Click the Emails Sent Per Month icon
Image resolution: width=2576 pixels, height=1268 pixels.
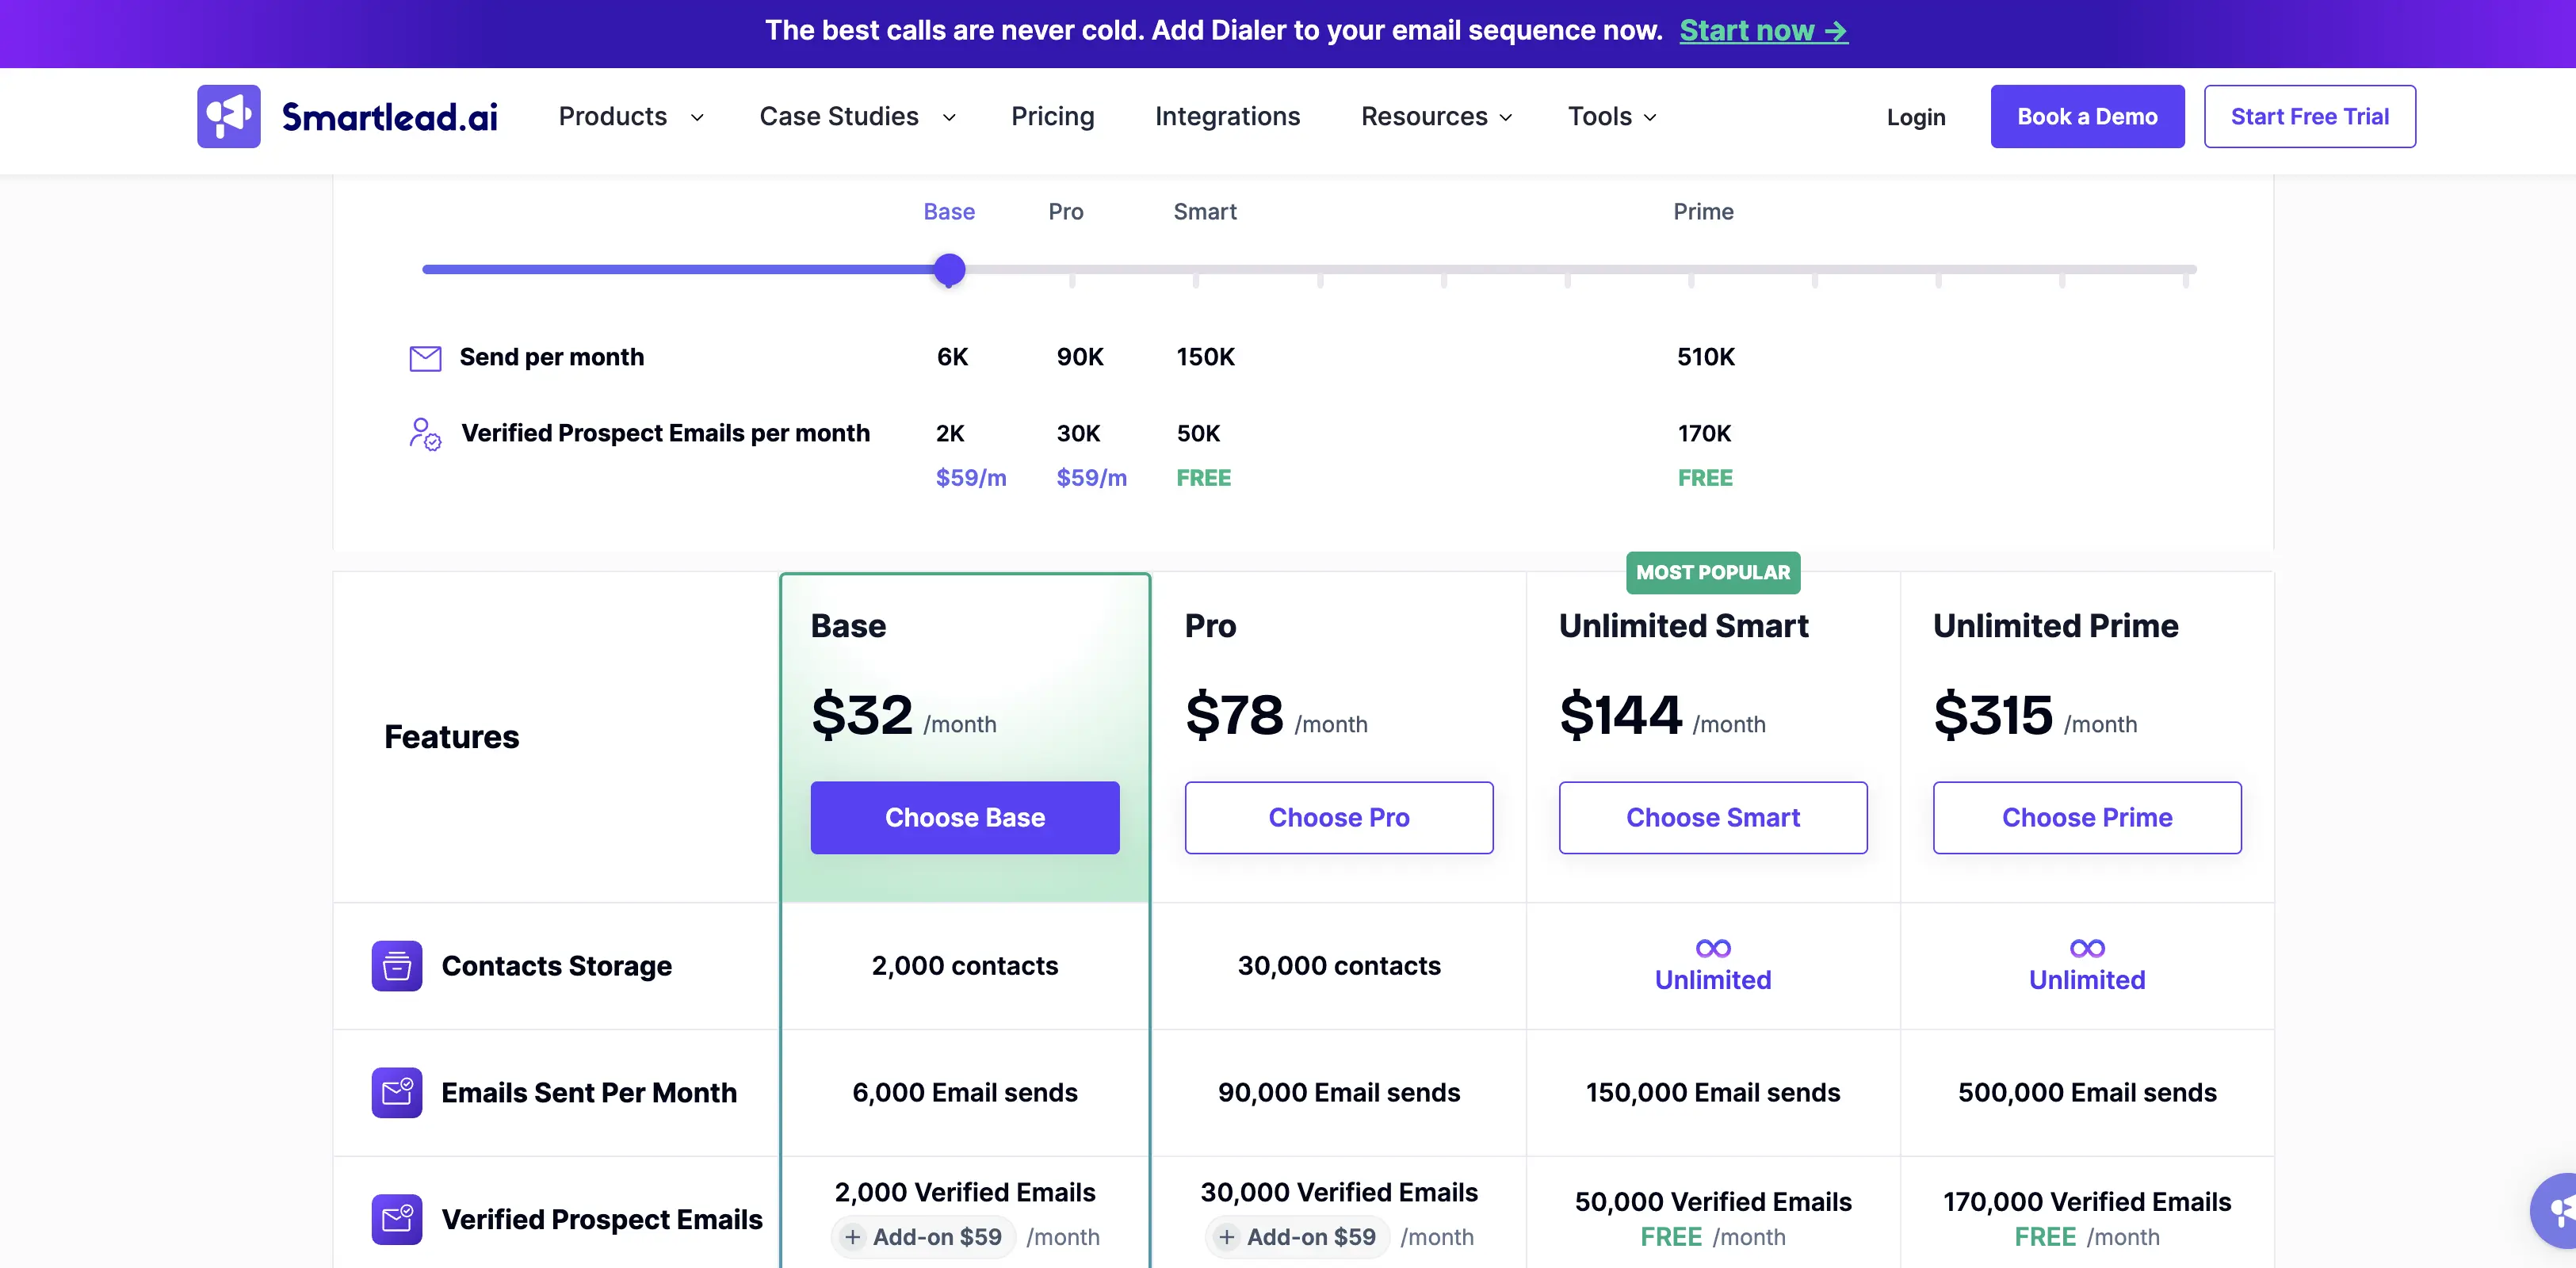click(x=397, y=1093)
